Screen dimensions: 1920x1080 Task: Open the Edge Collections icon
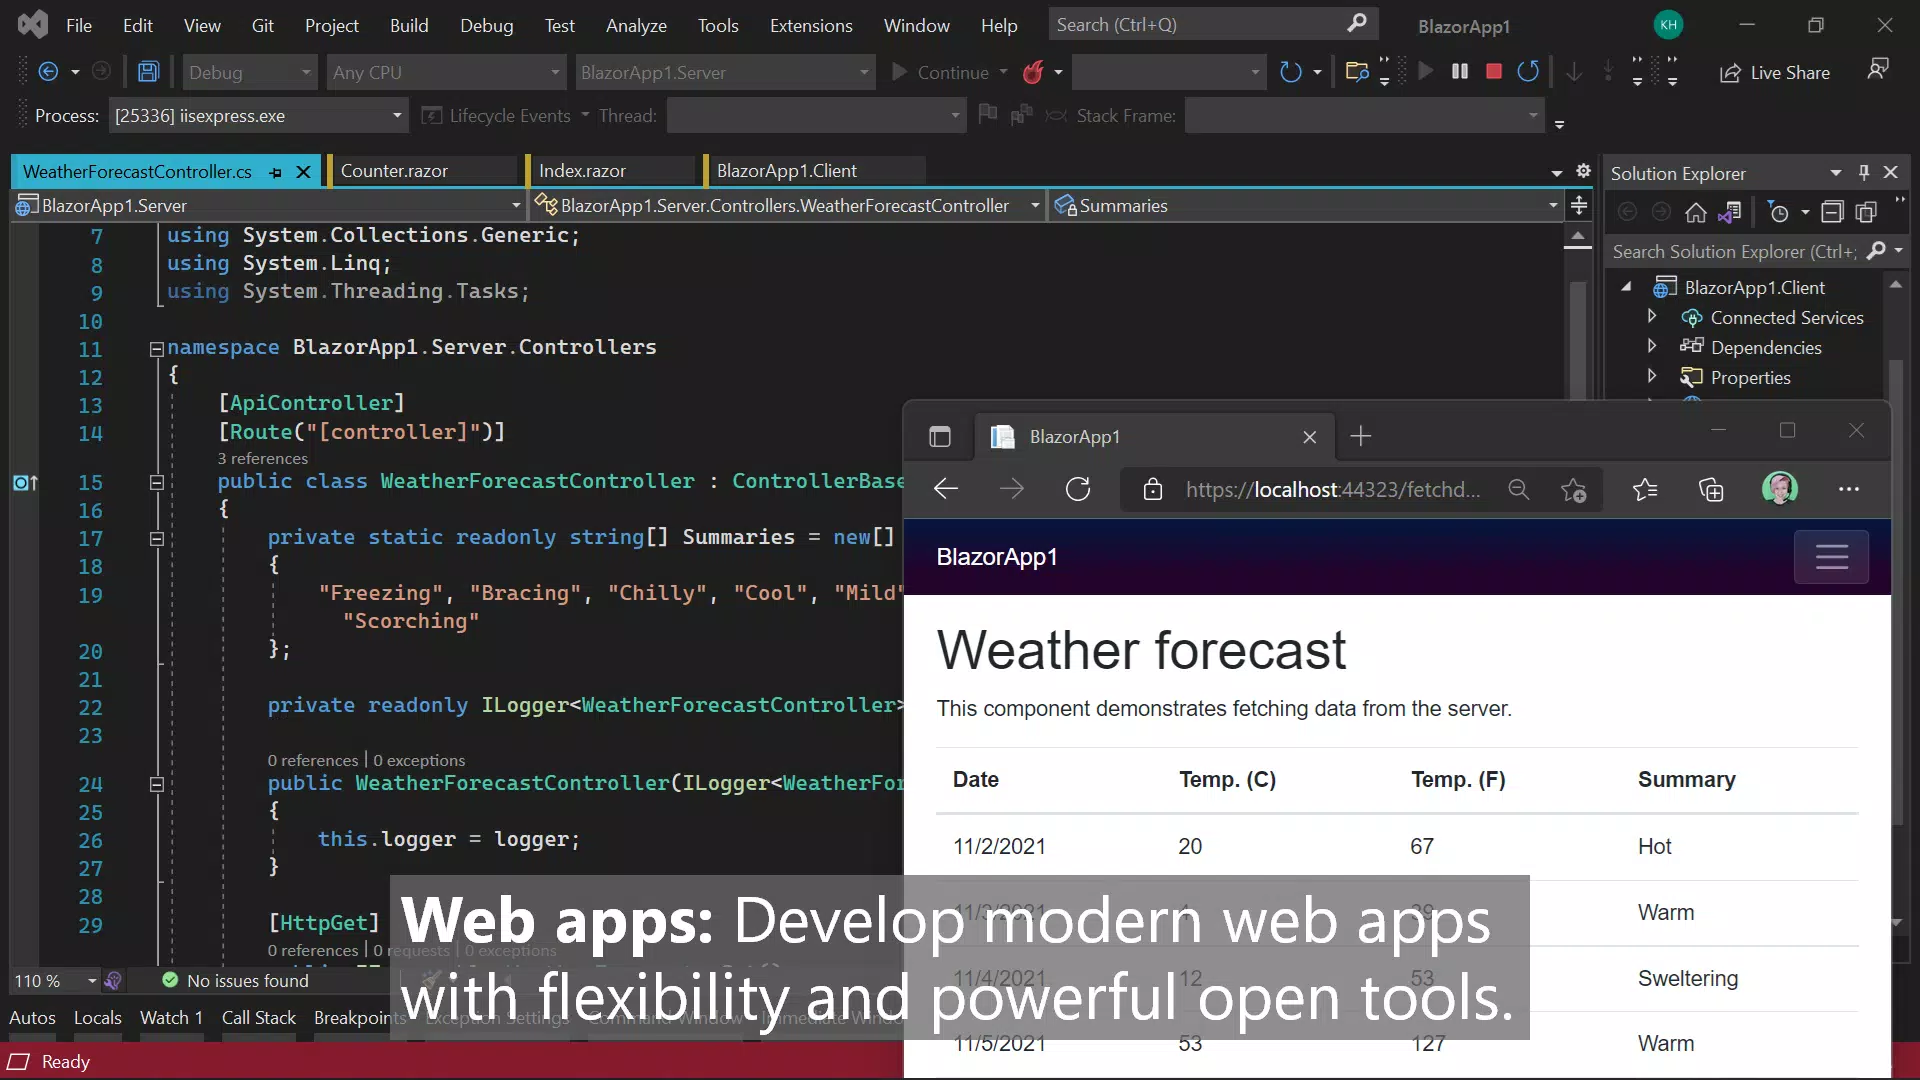(1711, 489)
